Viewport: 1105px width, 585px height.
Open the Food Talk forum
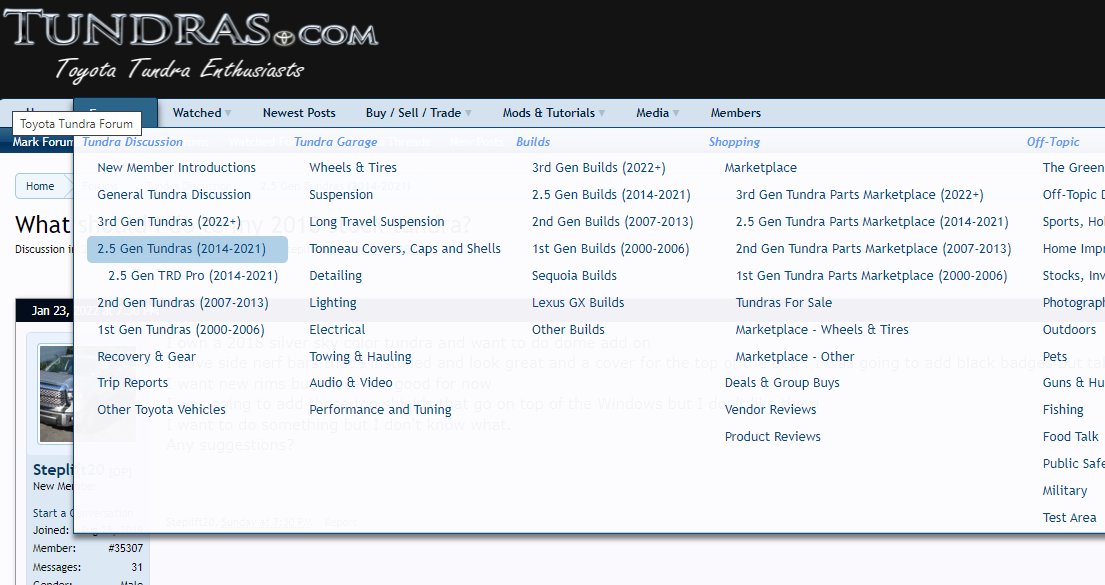pos(1070,436)
